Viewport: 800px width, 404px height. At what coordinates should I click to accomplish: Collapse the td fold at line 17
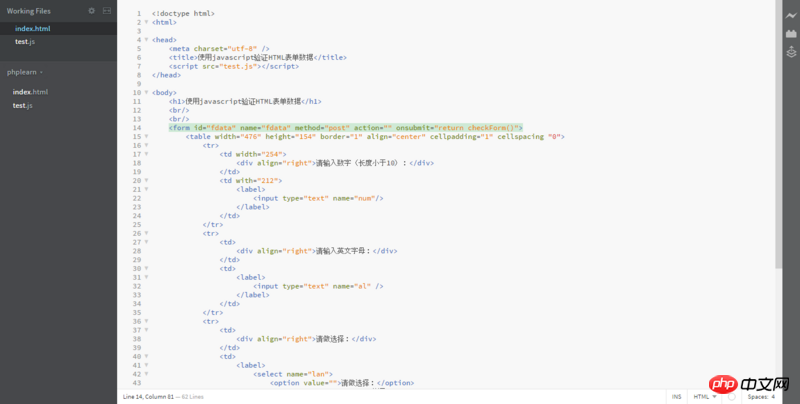146,154
